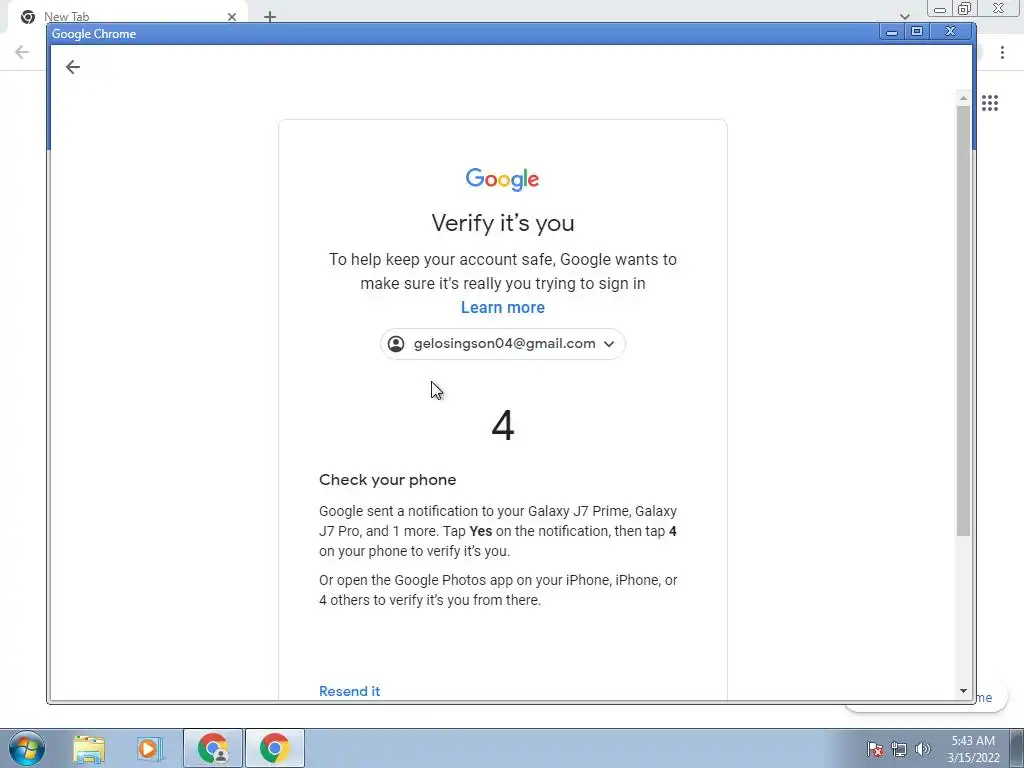Switch to the New Tab tab
The image size is (1024, 768).
[127, 16]
